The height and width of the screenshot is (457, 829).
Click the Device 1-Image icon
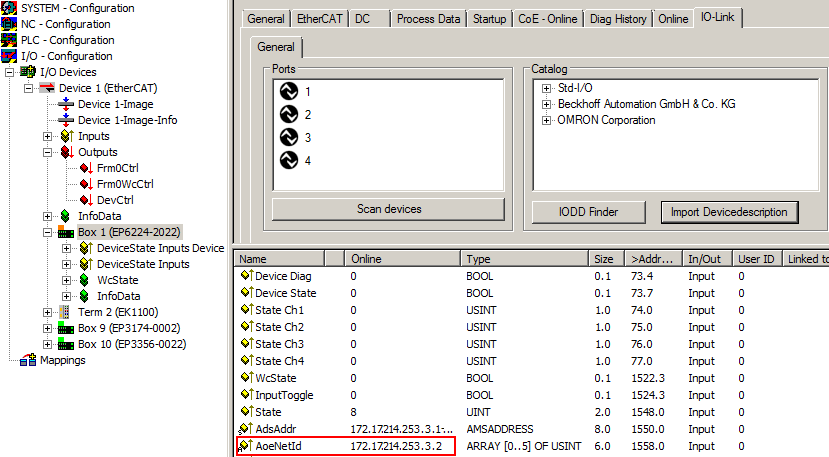tap(66, 104)
